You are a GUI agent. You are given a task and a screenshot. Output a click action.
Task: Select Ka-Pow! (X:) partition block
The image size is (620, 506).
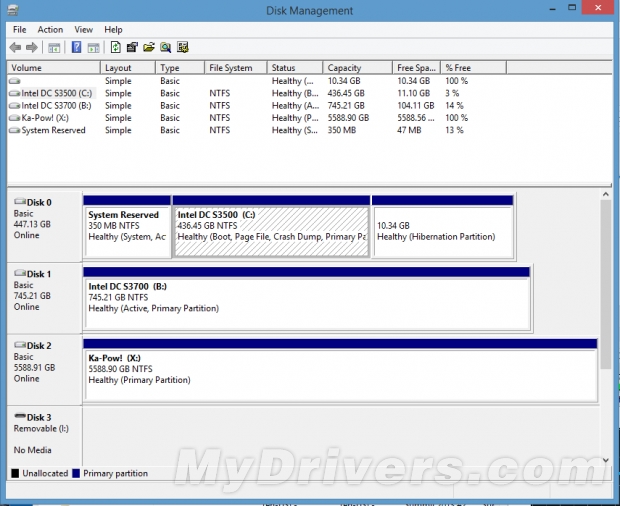pyautogui.click(x=340, y=370)
